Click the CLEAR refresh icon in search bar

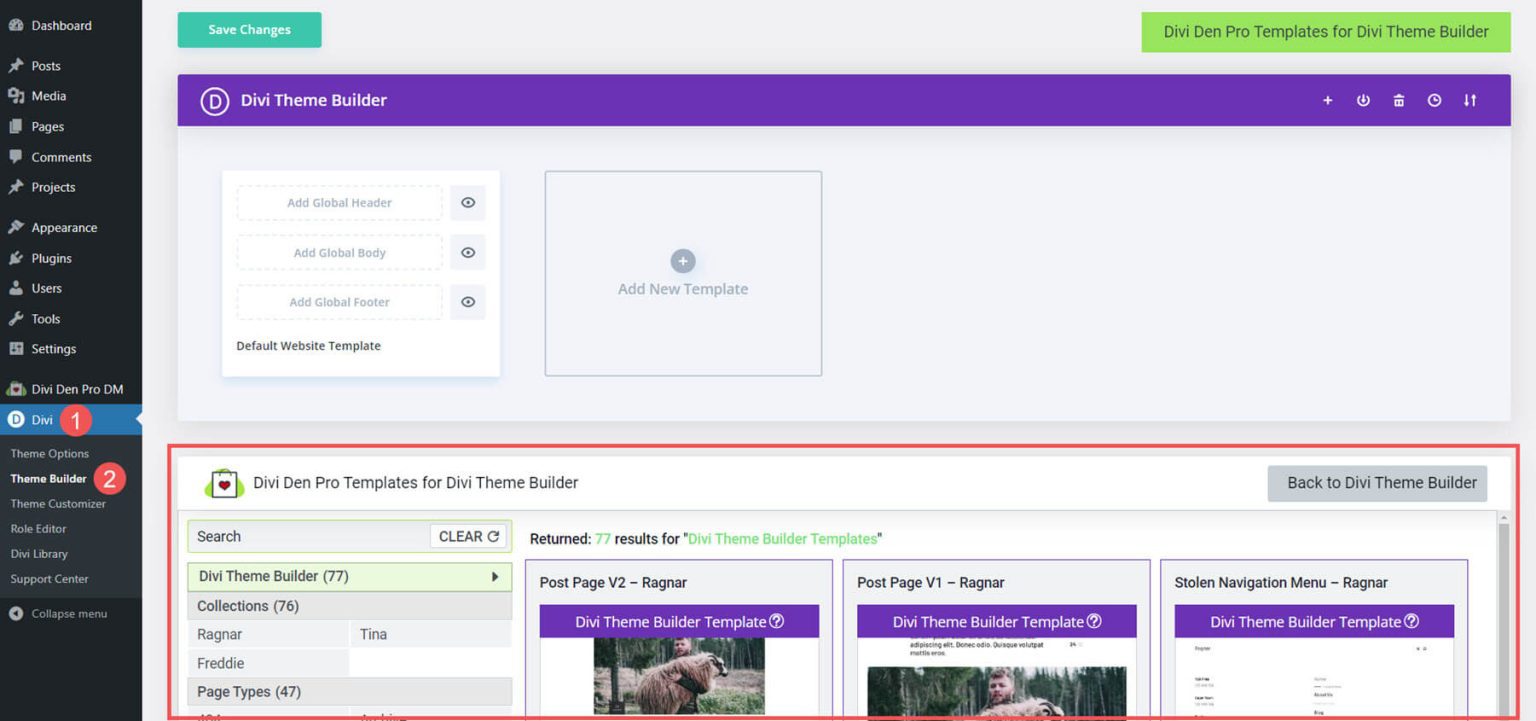pyautogui.click(x=492, y=536)
